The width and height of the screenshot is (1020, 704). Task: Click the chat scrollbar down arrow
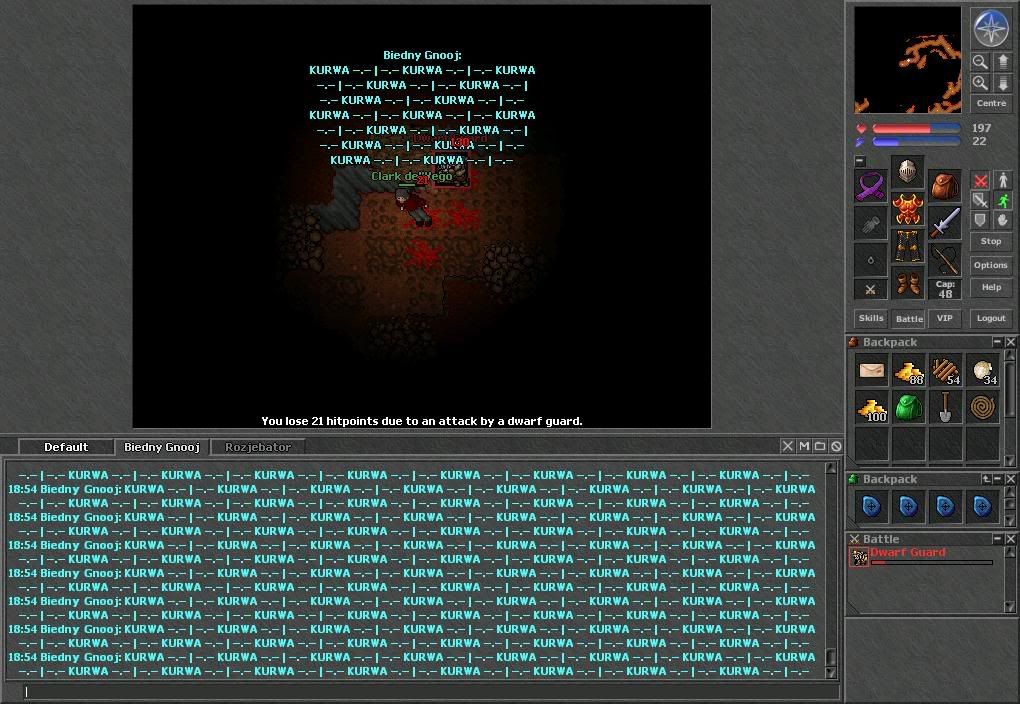click(x=831, y=672)
